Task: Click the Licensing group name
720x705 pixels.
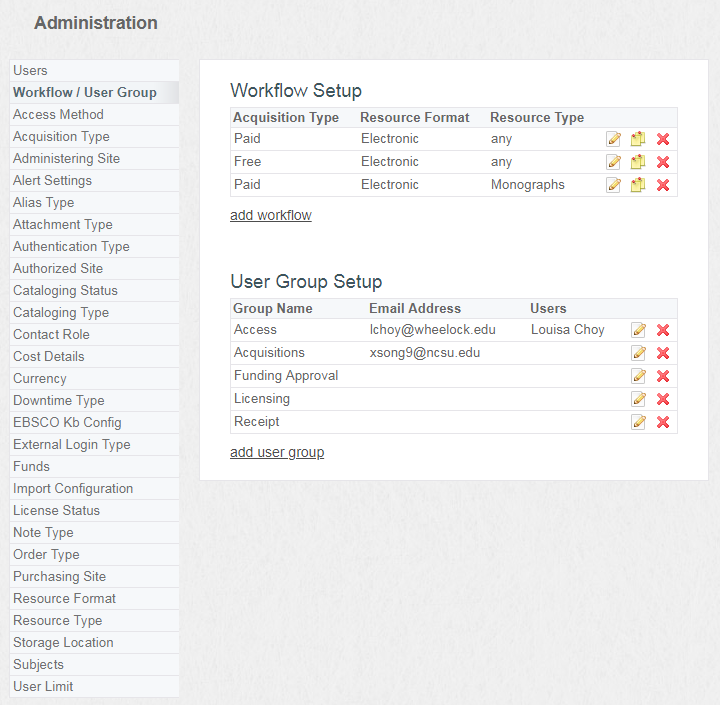Action: pyautogui.click(x=262, y=399)
